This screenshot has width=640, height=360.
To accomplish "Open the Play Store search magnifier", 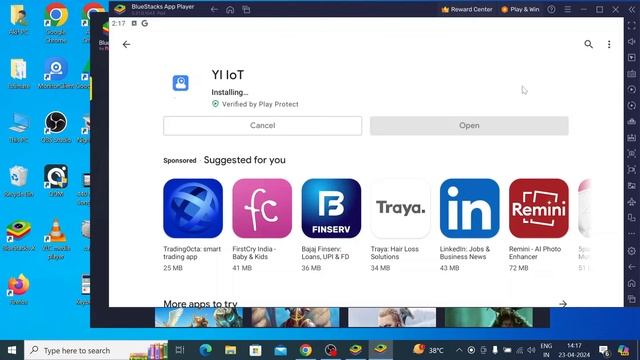I will click(588, 44).
